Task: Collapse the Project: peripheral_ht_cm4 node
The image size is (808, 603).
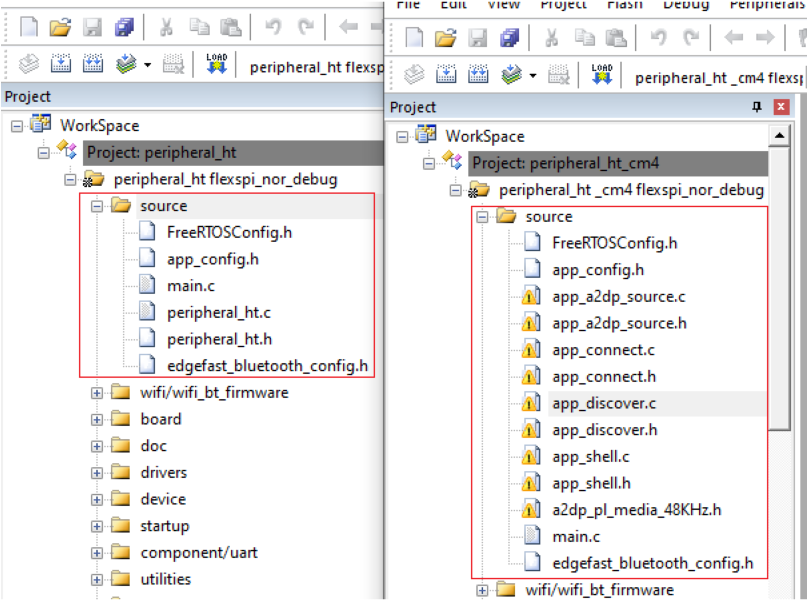Action: coord(429,163)
